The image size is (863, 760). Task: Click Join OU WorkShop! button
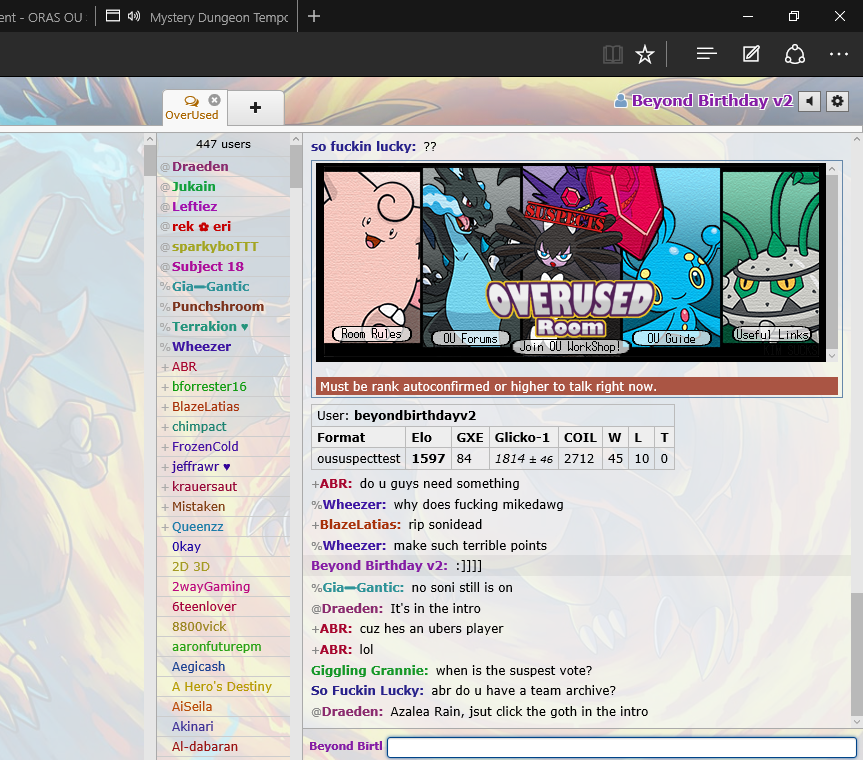tap(571, 347)
